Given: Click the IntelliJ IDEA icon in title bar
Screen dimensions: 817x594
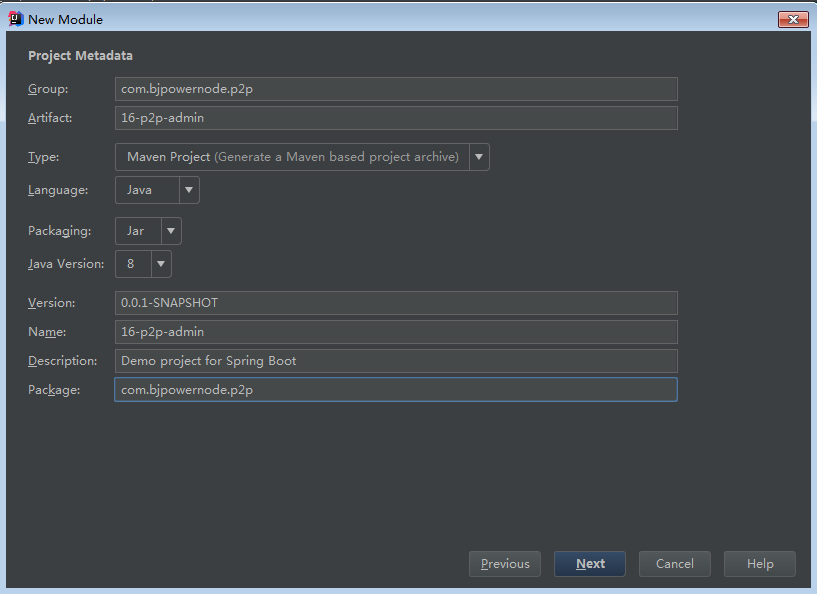Looking at the screenshot, I should [16, 19].
